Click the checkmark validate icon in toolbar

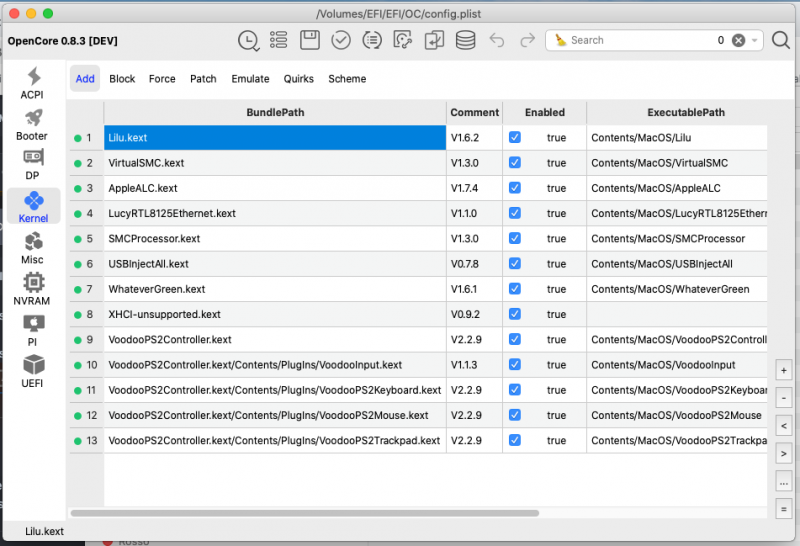pos(341,40)
